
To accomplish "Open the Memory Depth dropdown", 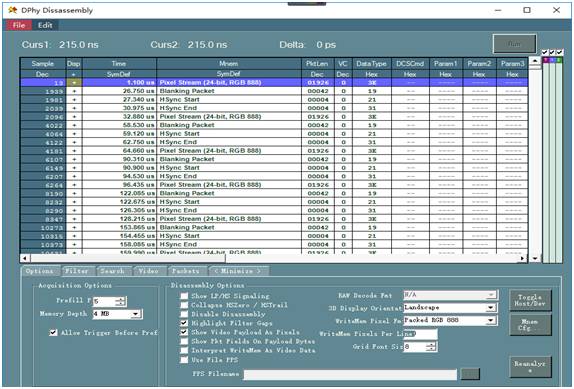I will [136, 314].
